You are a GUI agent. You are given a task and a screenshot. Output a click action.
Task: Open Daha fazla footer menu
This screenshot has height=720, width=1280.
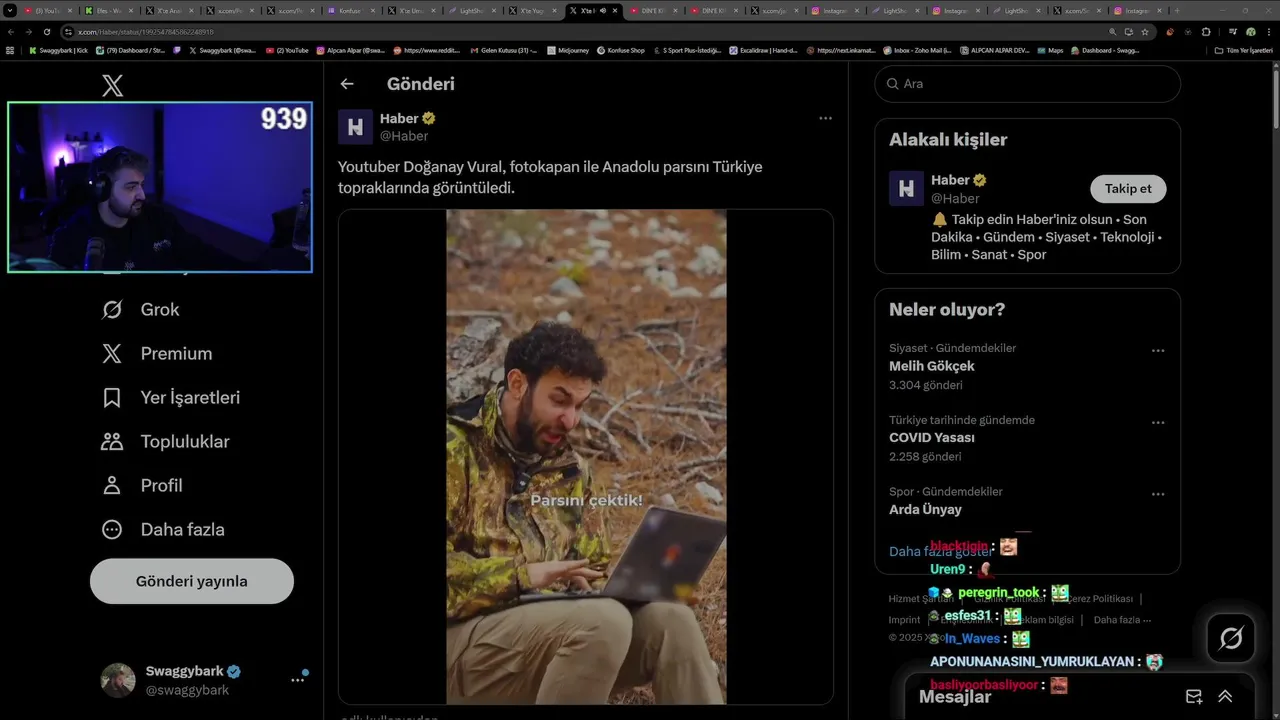(1122, 620)
